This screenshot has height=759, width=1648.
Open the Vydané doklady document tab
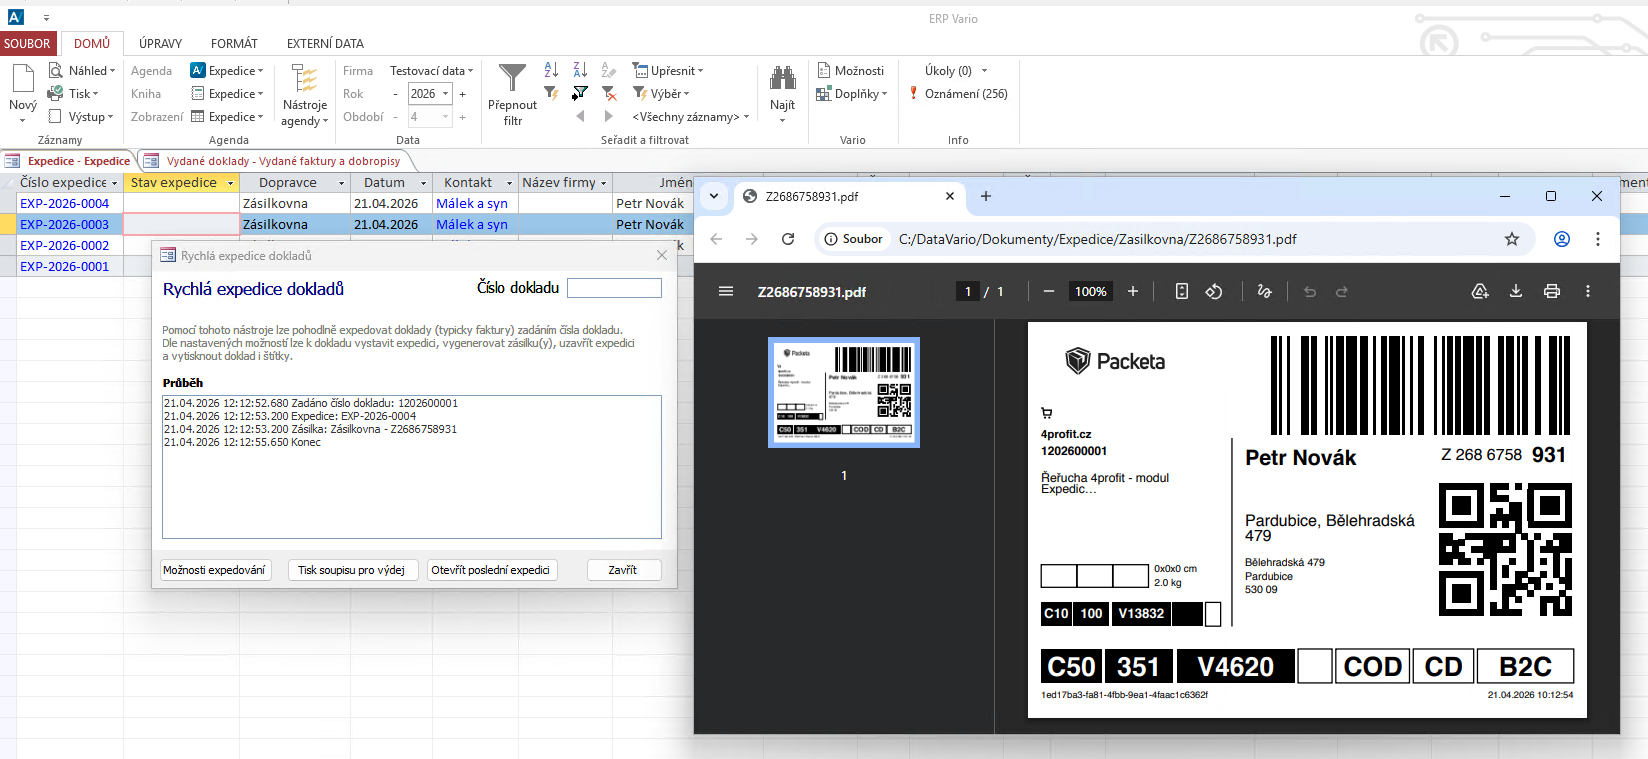282,161
